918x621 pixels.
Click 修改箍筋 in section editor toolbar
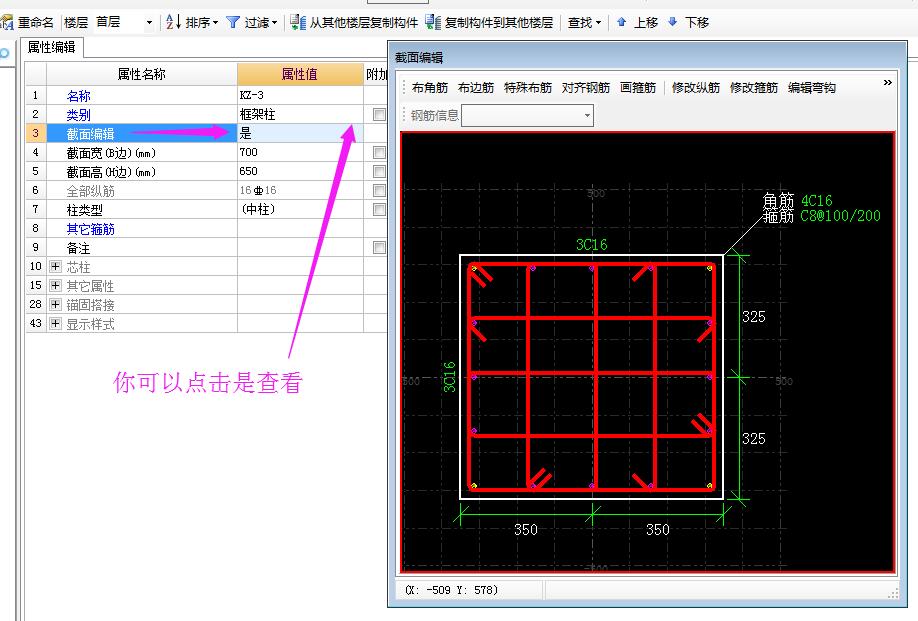(x=754, y=88)
